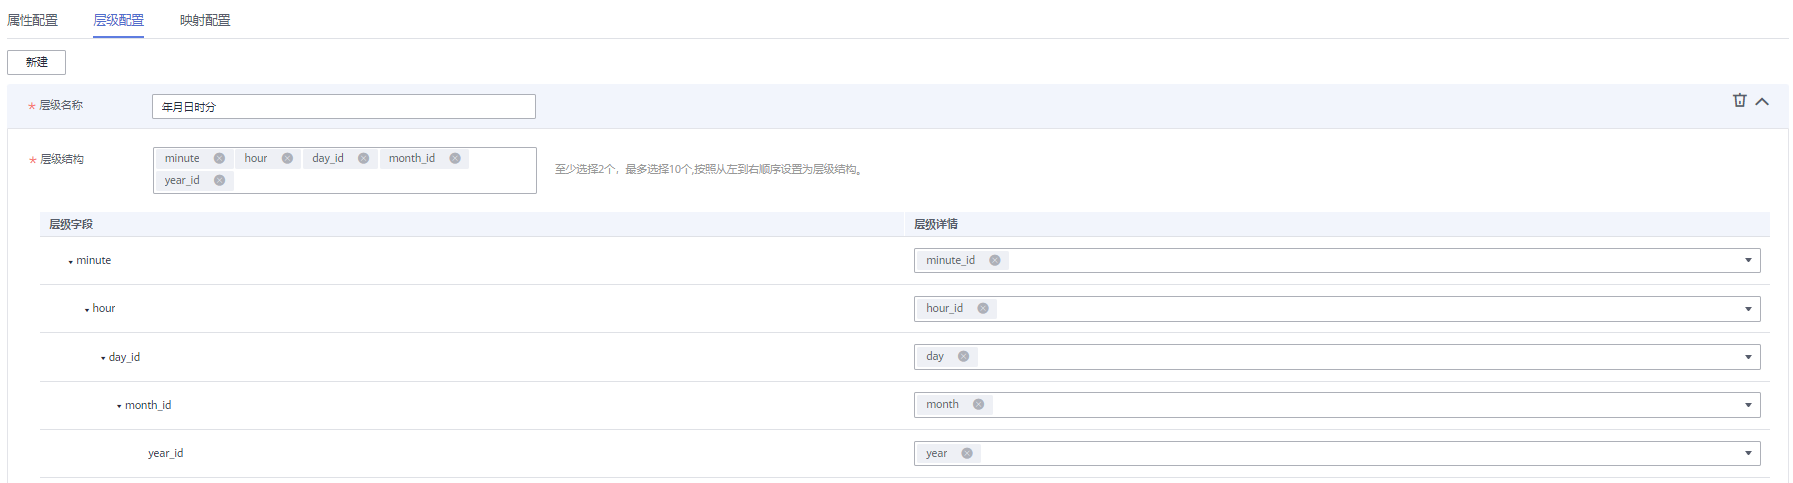The height and width of the screenshot is (483, 1793).
Task: Collapse the hour tree node
Action: pyautogui.click(x=87, y=309)
